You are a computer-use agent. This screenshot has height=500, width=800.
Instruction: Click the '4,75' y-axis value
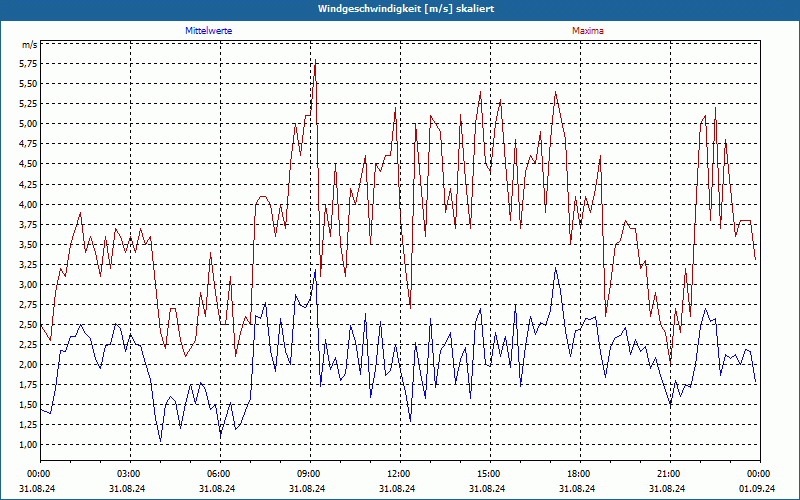[x=28, y=144]
